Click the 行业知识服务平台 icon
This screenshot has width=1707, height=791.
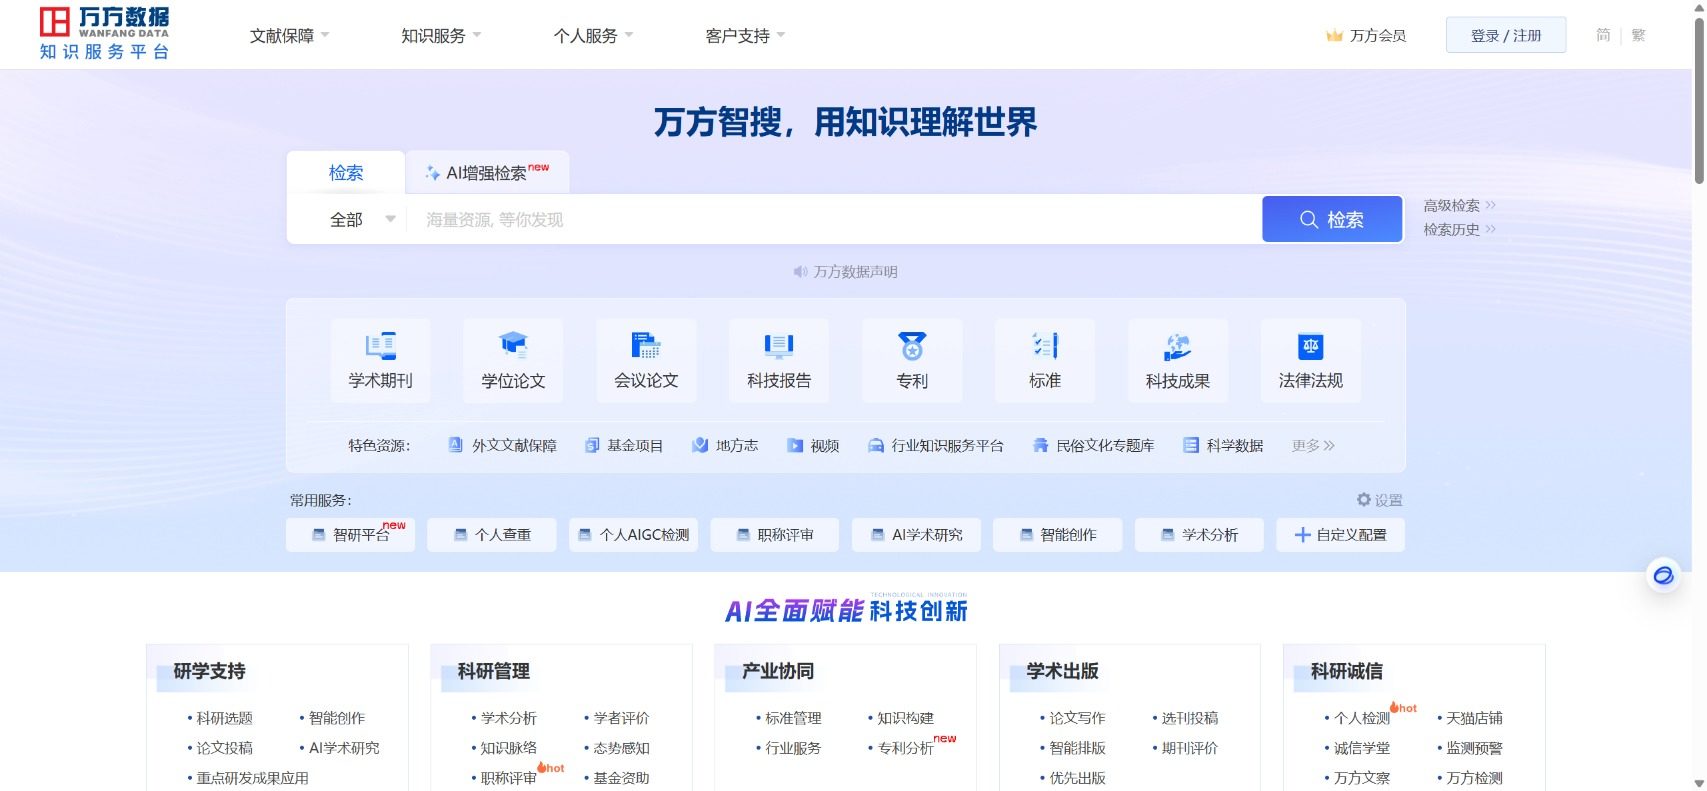(876, 445)
